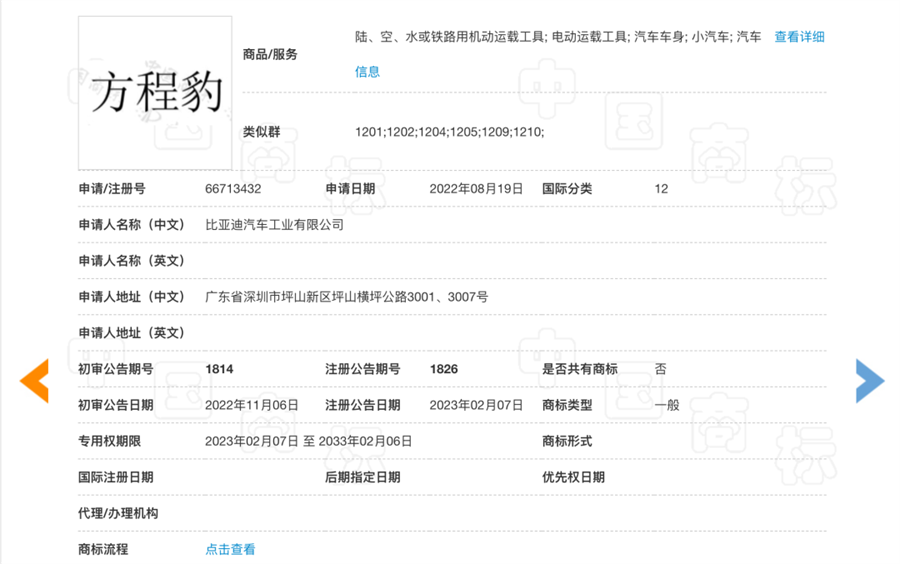
Task: Select applicant name 比亚迪汽车工业有限公司
Action: 274,225
